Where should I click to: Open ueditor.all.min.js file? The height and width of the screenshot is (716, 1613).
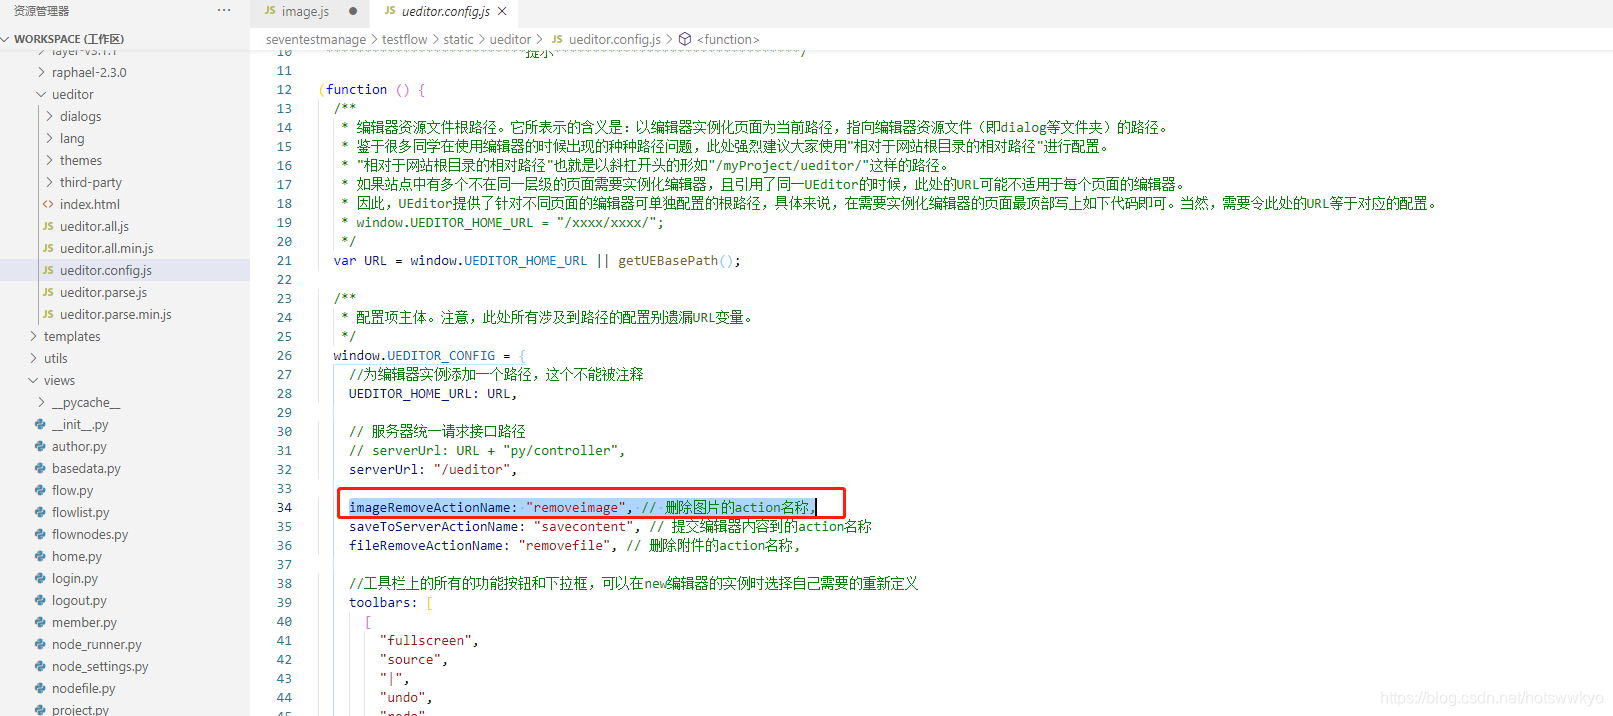pyautogui.click(x=106, y=248)
